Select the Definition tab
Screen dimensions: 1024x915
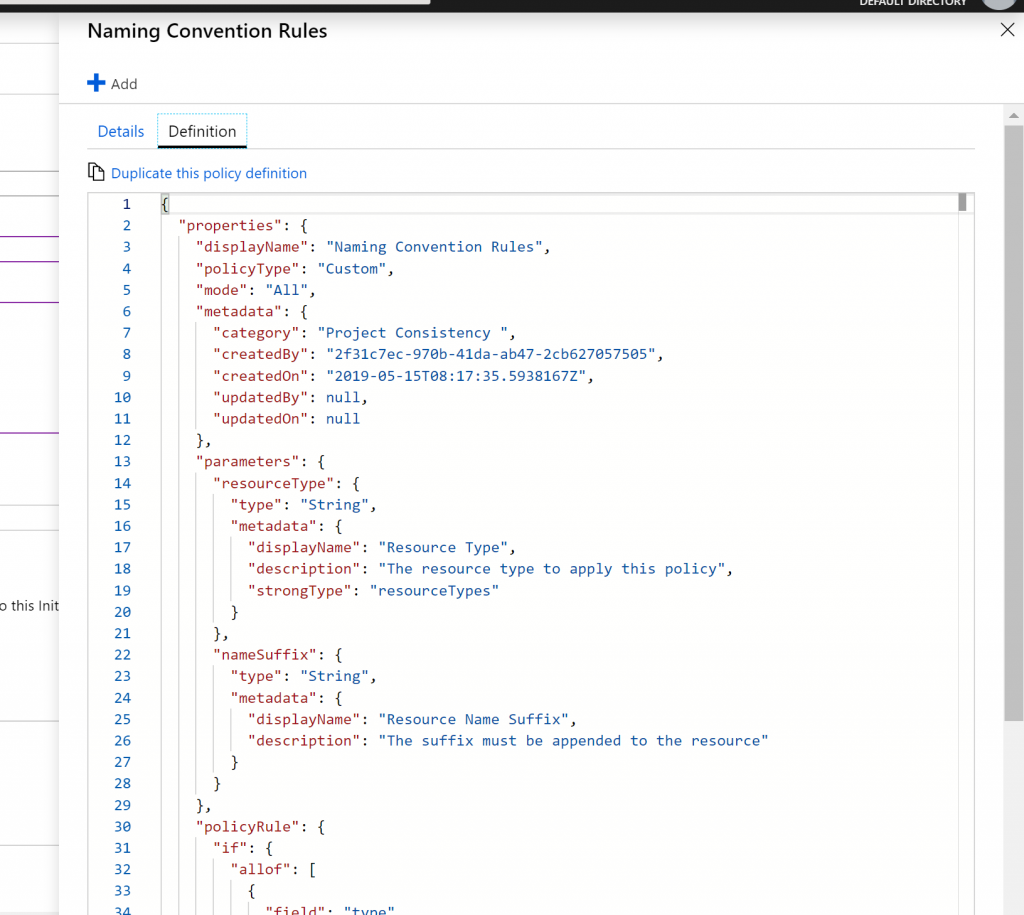coord(202,132)
